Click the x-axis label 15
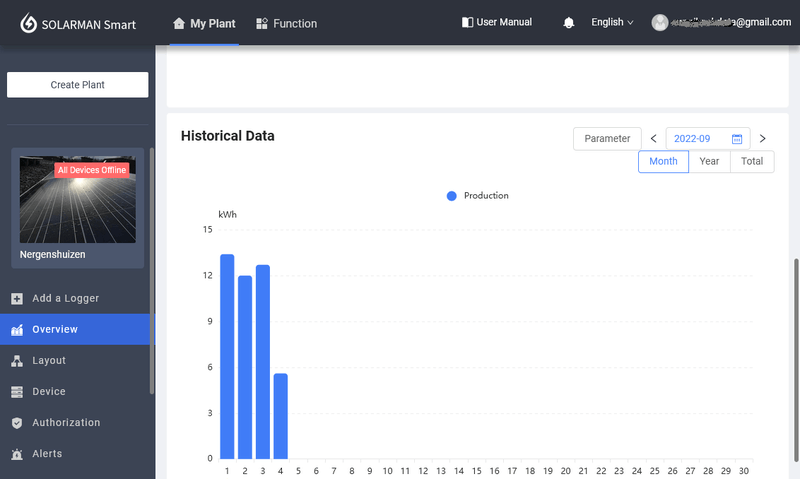Screen dimensions: 800x479 [x=477, y=471]
